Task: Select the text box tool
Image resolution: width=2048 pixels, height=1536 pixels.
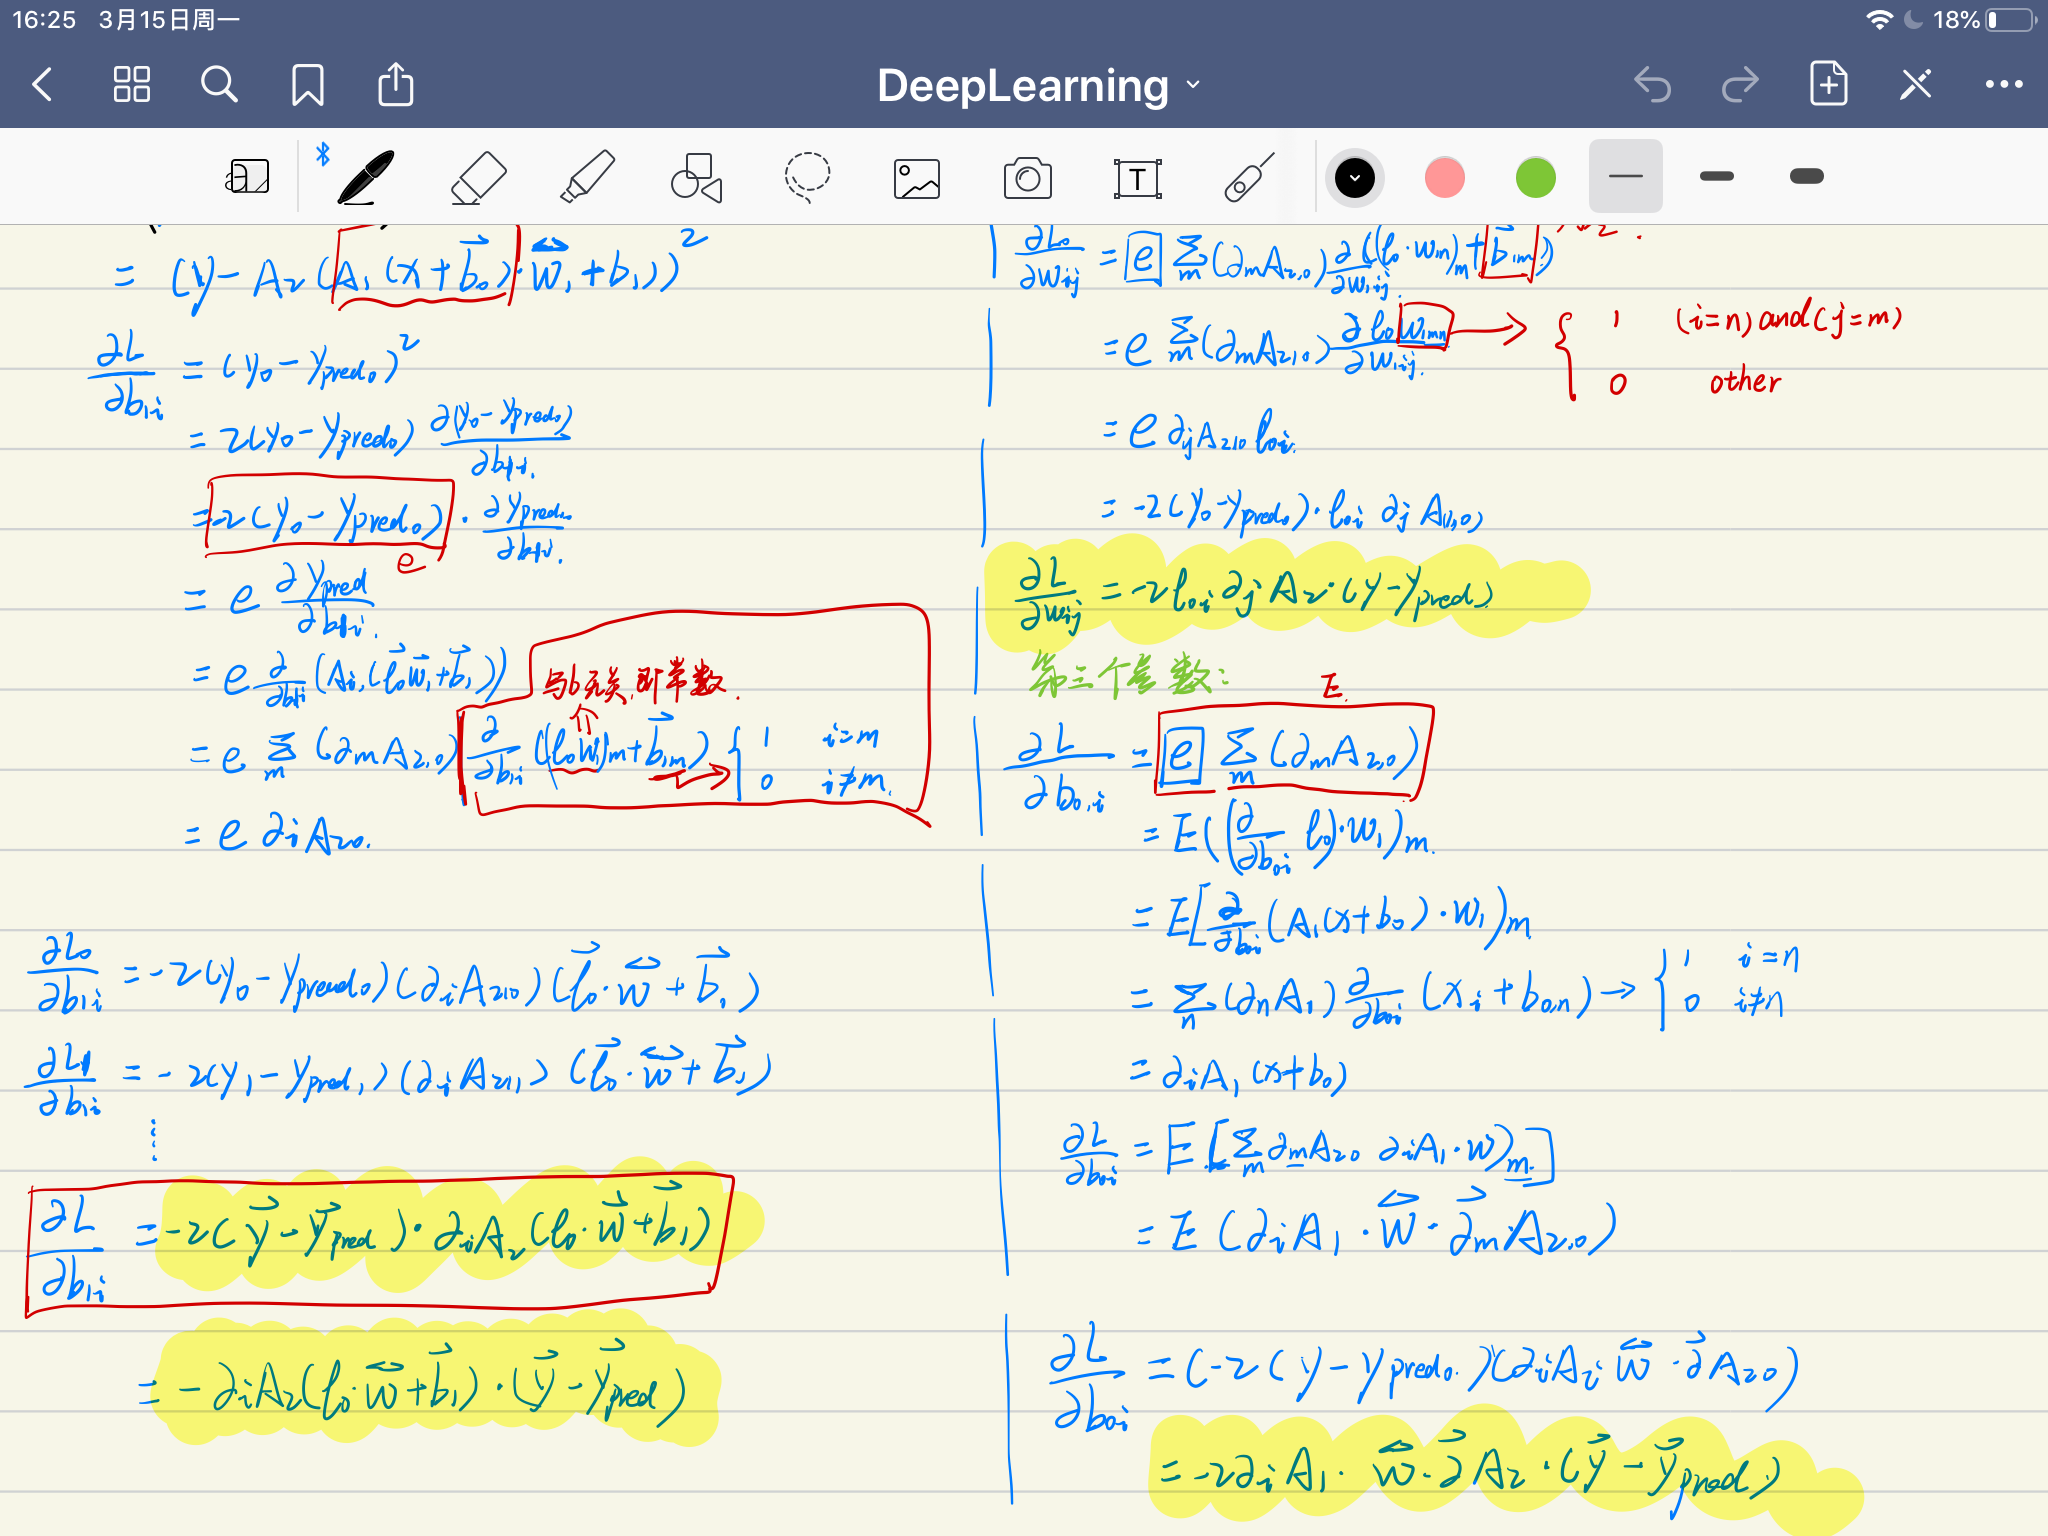Action: (x=1137, y=178)
